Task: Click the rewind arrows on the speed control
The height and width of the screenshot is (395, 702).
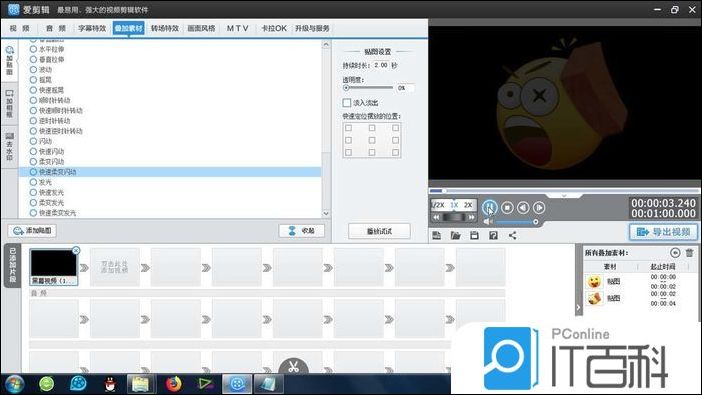Action: click(436, 217)
